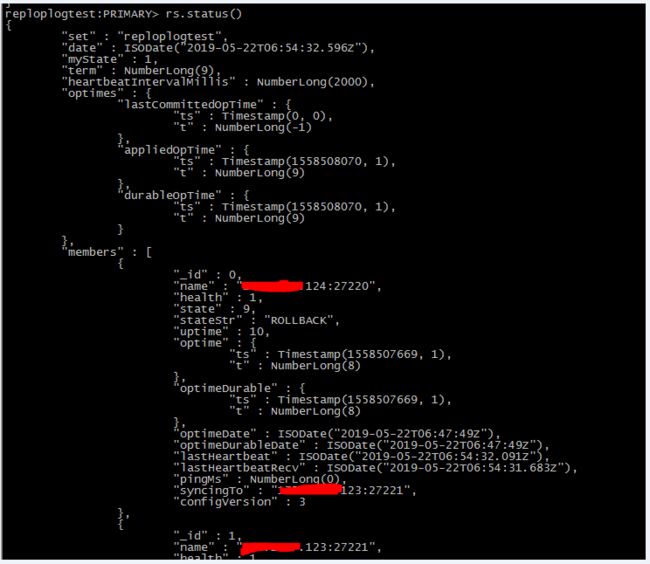Viewport: 650px width, 564px height.
Task: Click the "set" : "reploplogtest" line
Action: pyautogui.click(x=144, y=36)
